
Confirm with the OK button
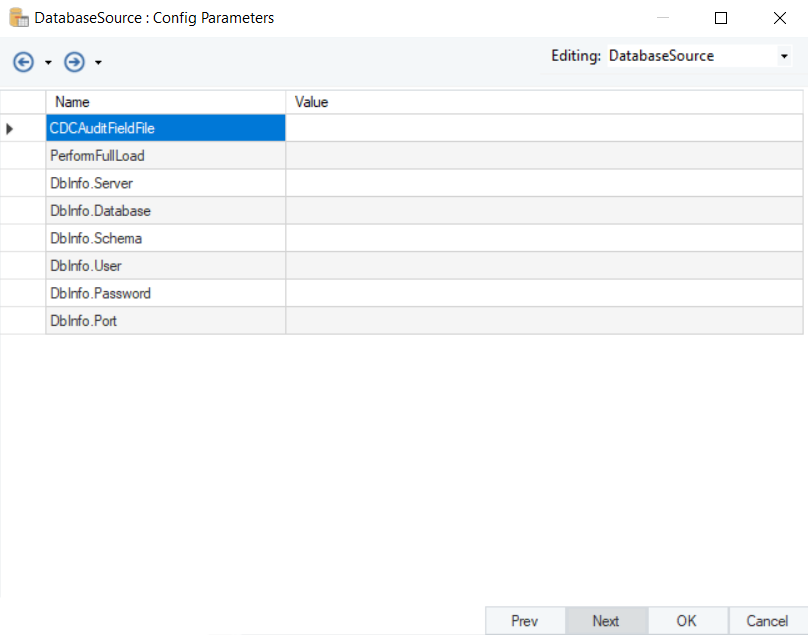pos(686,621)
